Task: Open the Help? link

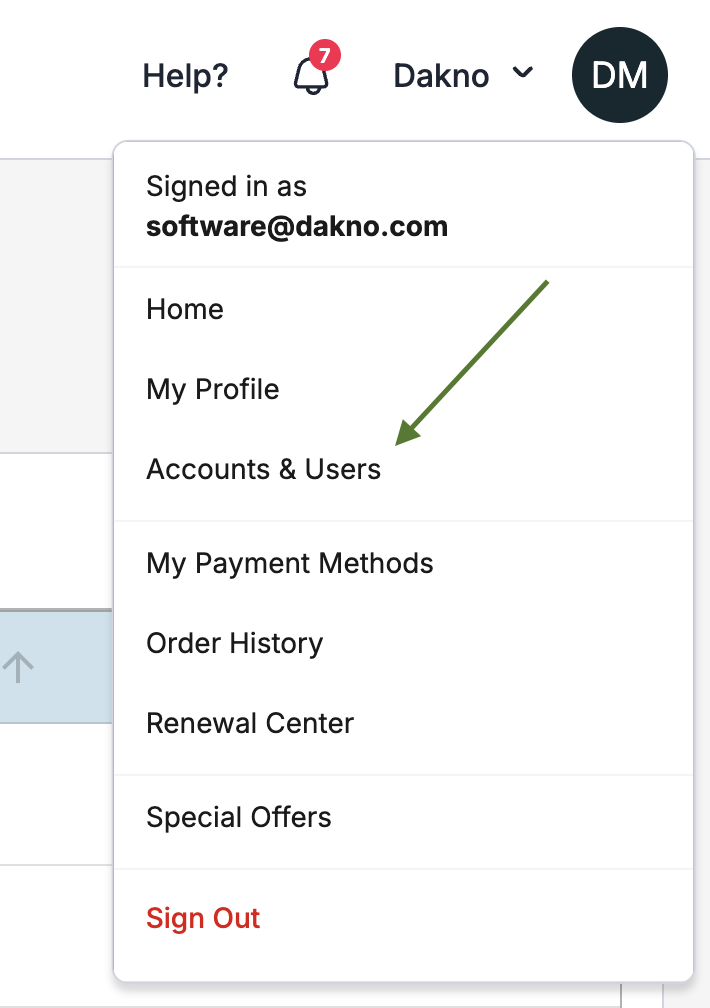Action: click(x=185, y=76)
